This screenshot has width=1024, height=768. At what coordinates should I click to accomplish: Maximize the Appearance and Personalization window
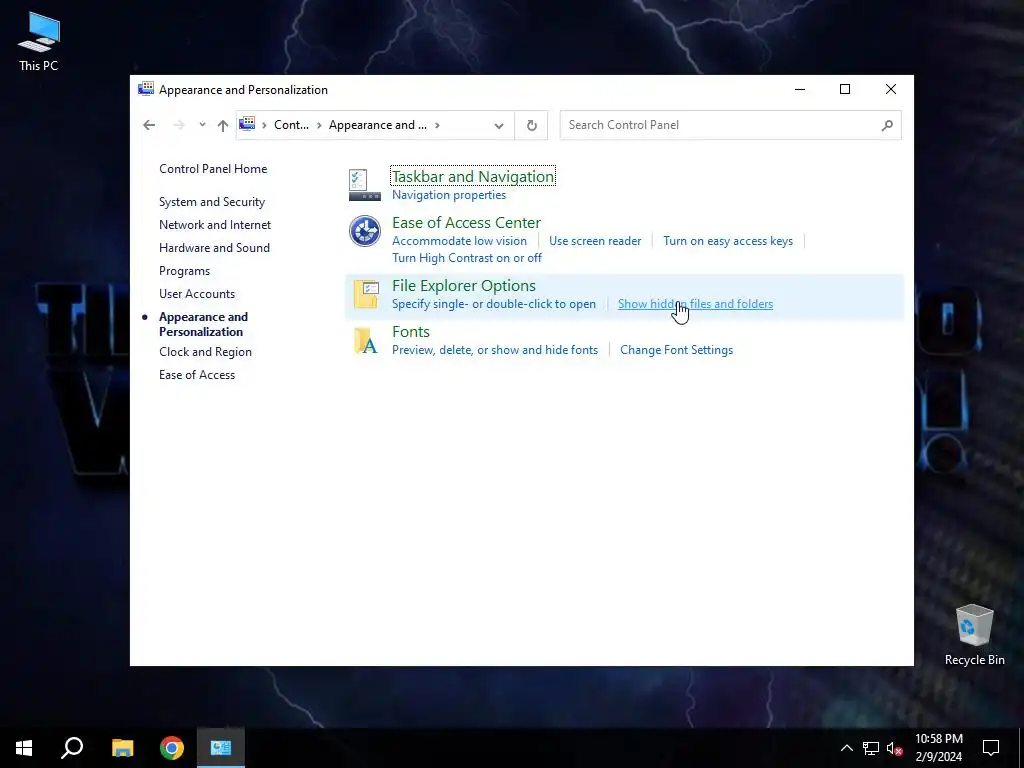845,89
